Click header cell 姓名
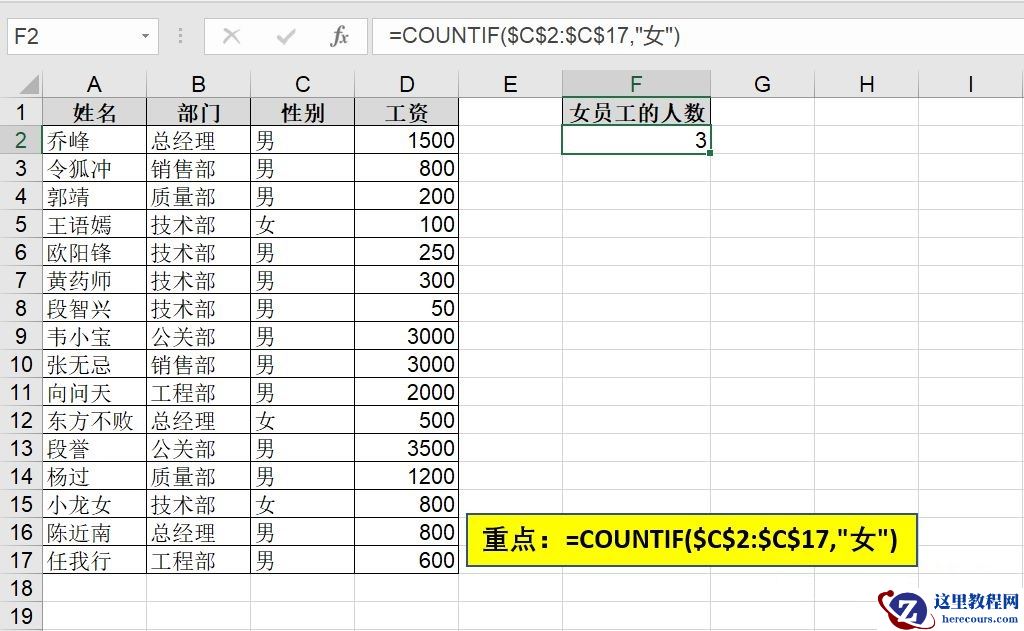This screenshot has height=631, width=1024. click(x=94, y=112)
